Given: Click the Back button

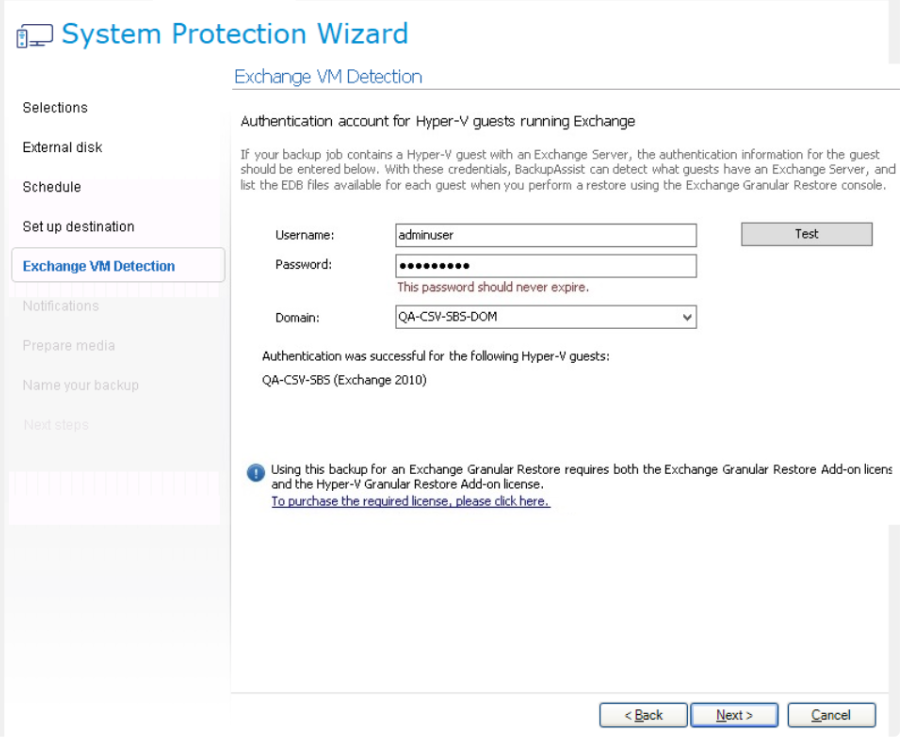Looking at the screenshot, I should (644, 715).
